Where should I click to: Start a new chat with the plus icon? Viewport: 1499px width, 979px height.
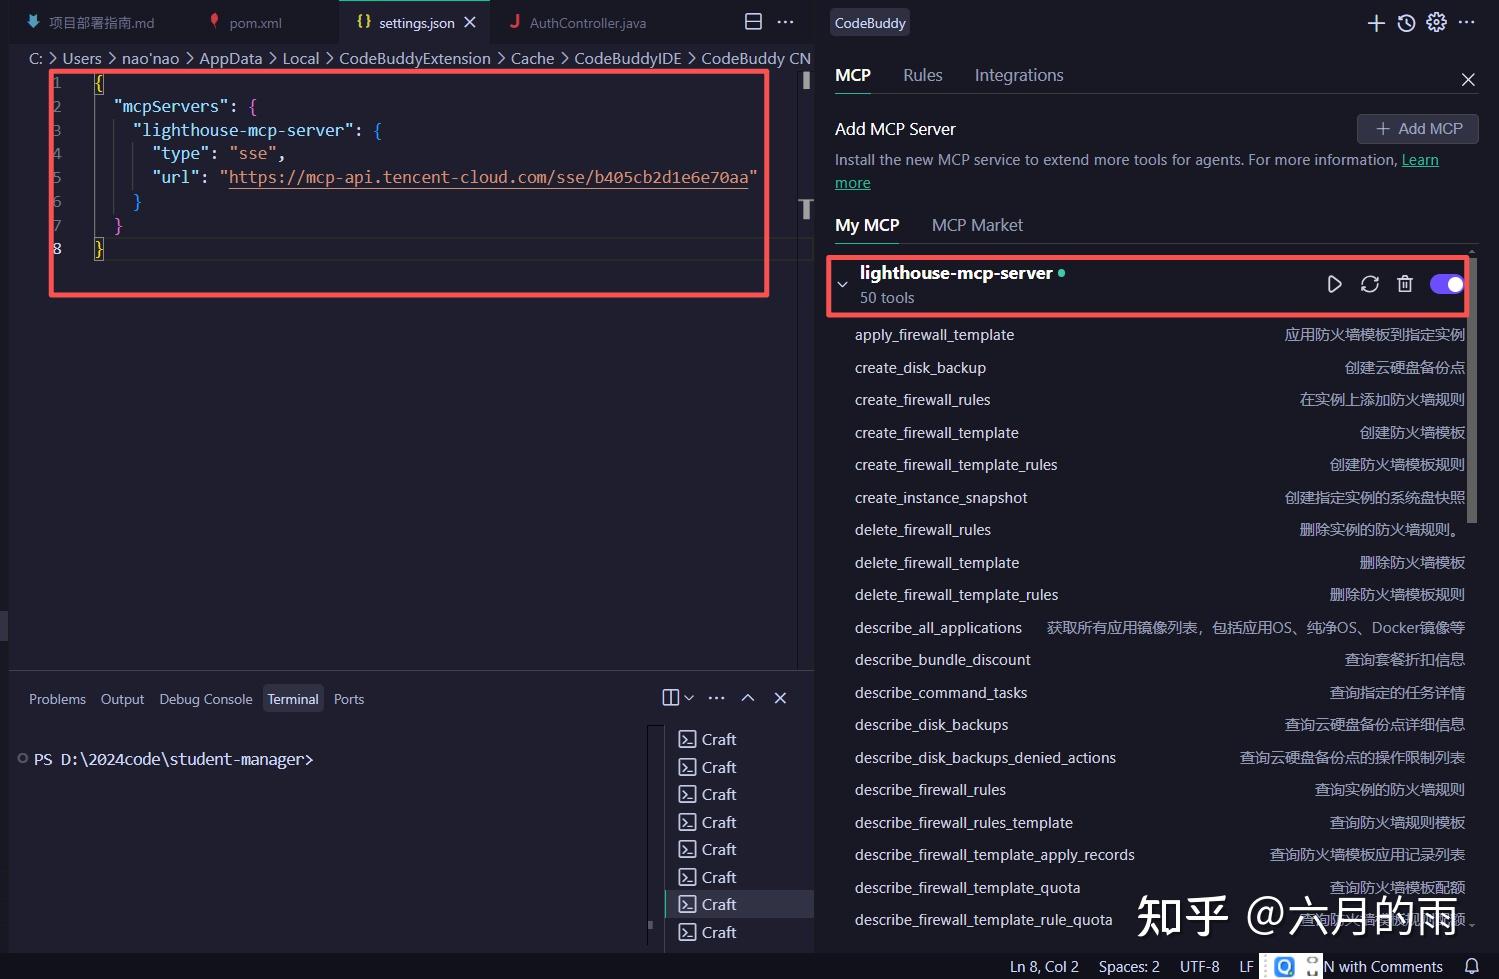(1376, 22)
